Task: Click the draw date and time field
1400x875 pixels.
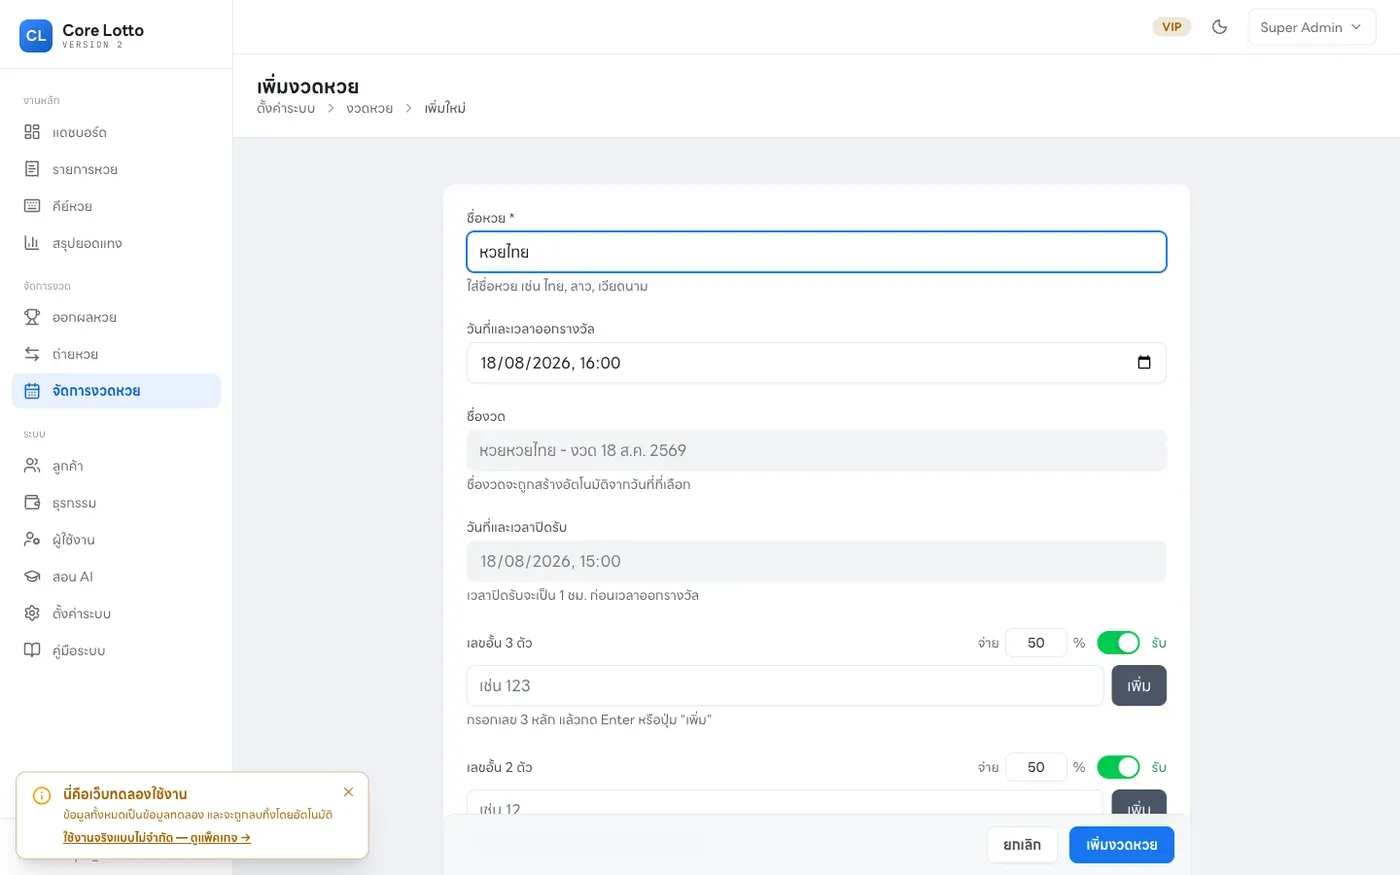Action: click(816, 363)
